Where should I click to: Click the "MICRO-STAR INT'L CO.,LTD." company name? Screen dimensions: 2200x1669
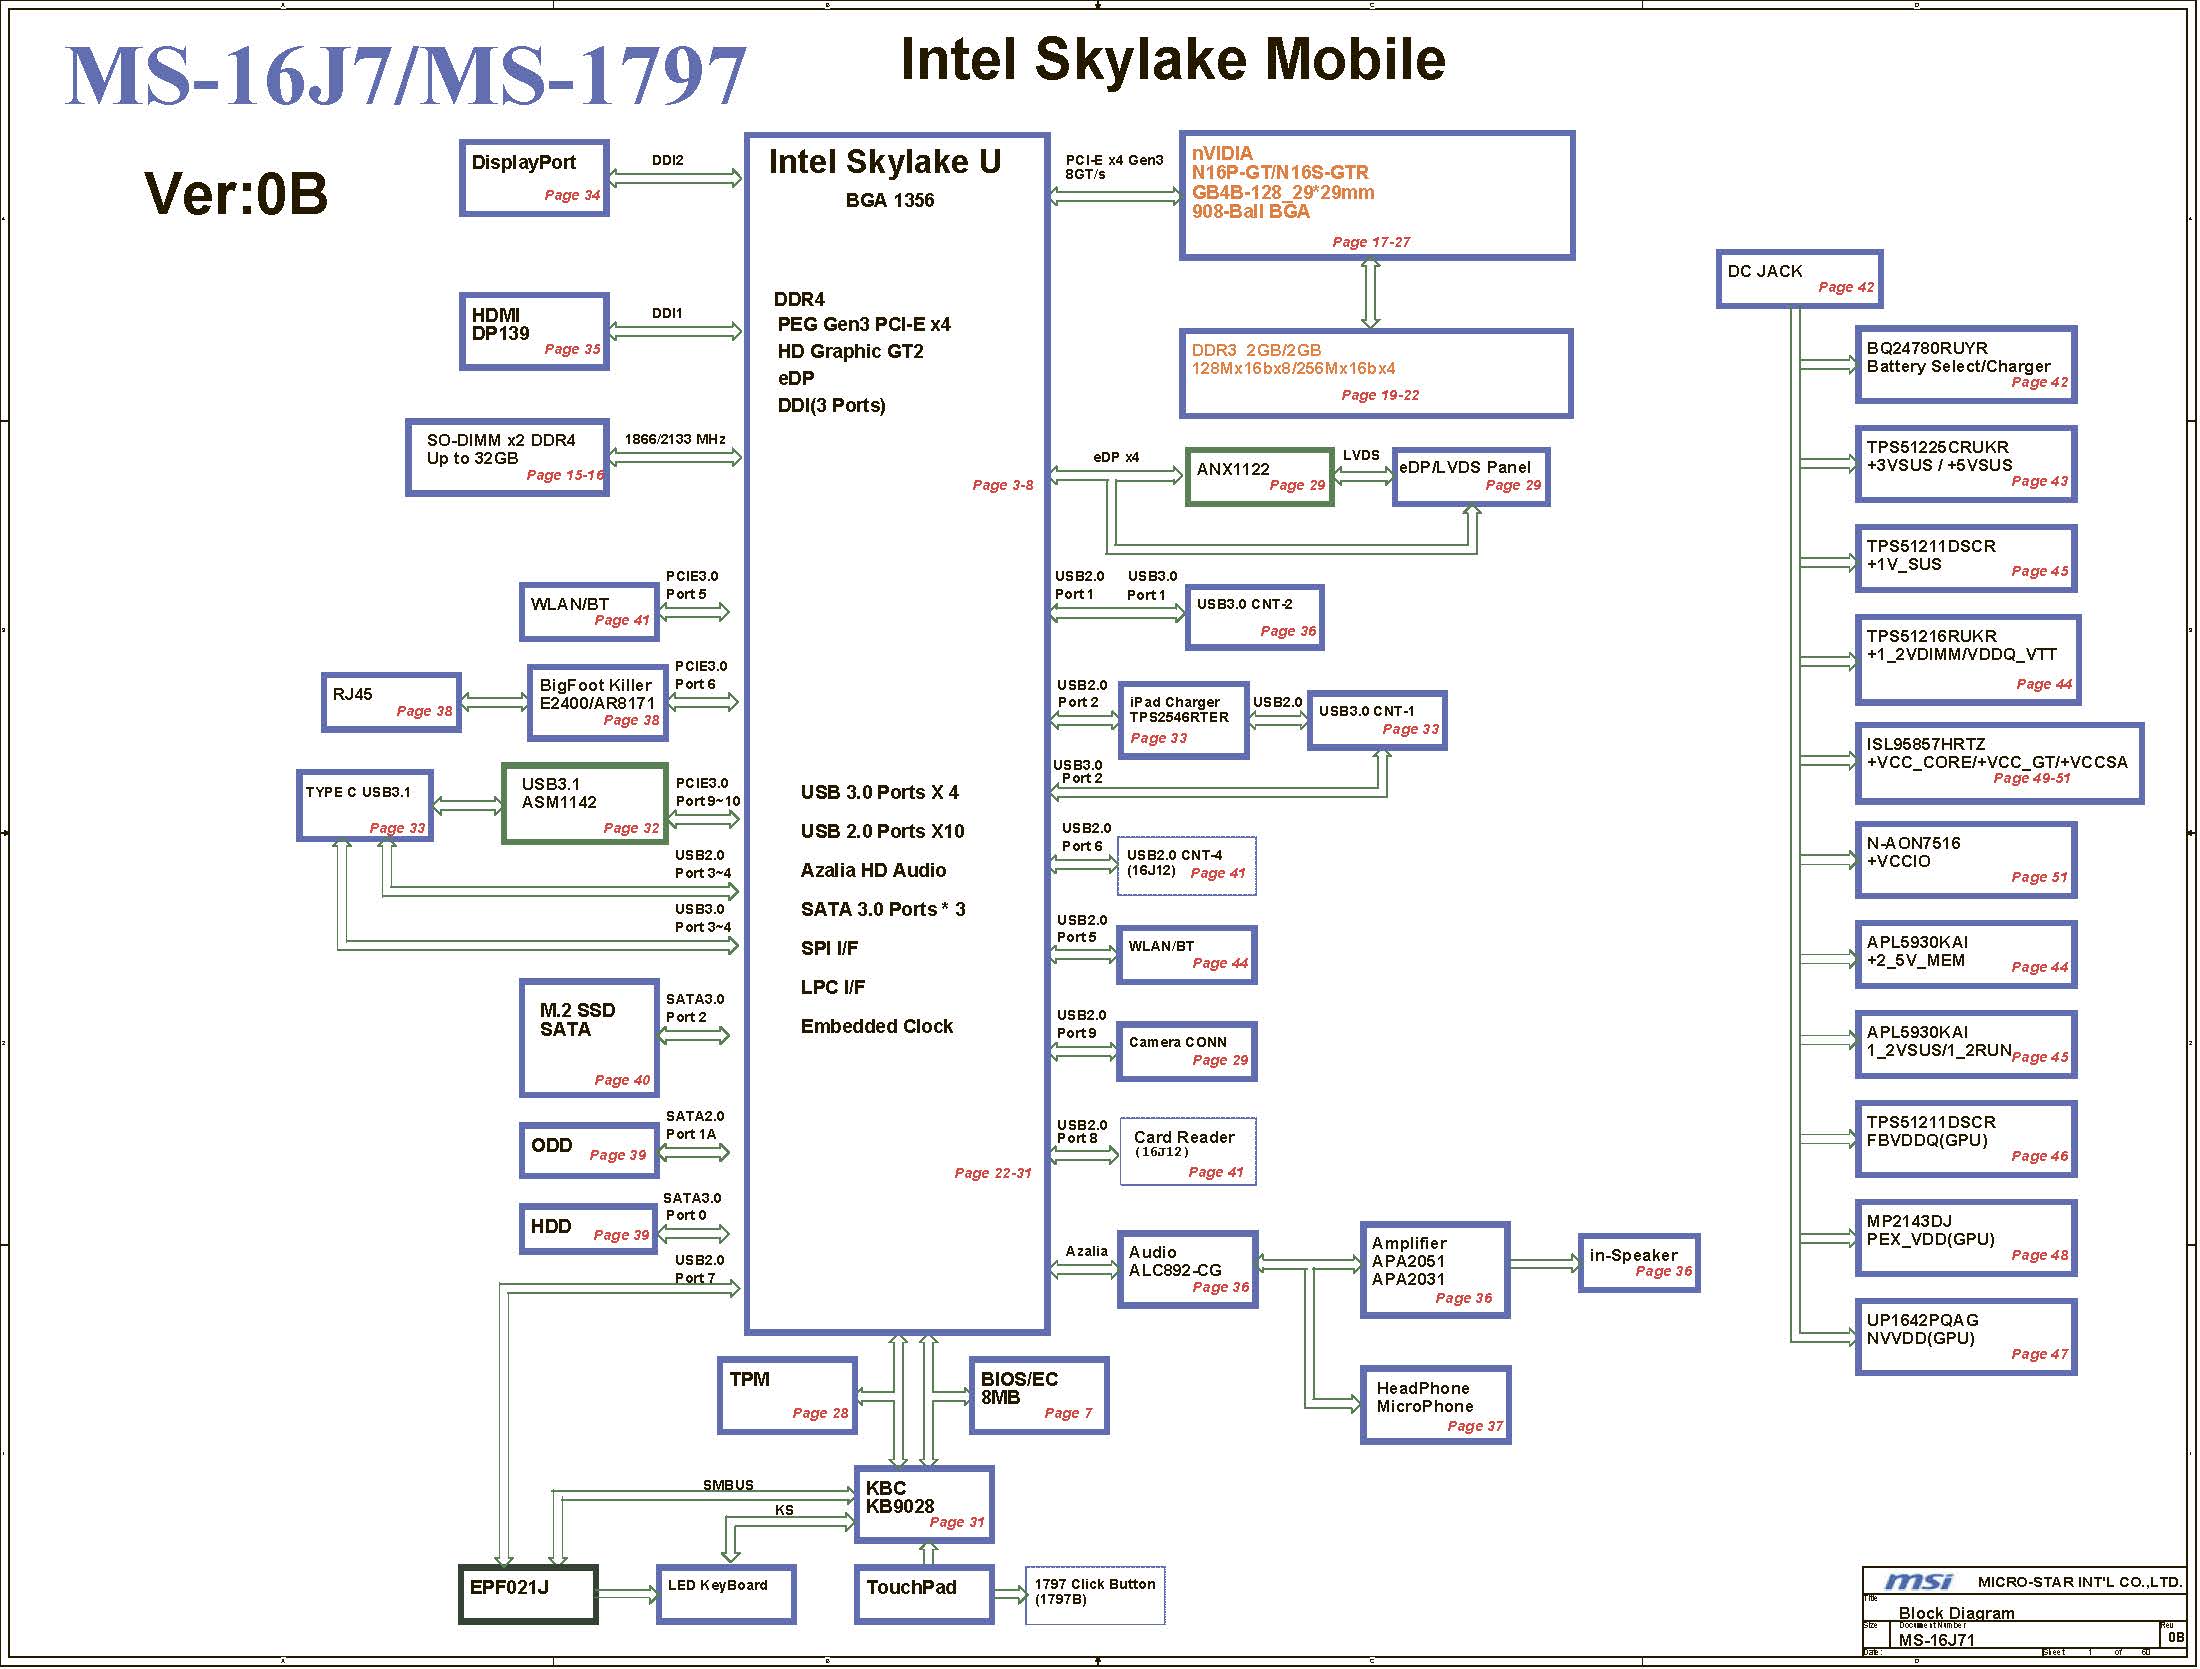click(2080, 1582)
